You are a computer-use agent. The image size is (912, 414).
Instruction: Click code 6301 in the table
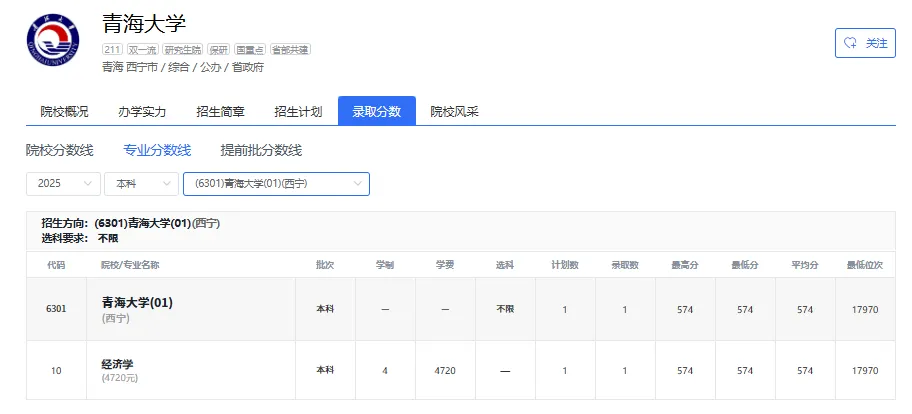(x=56, y=309)
